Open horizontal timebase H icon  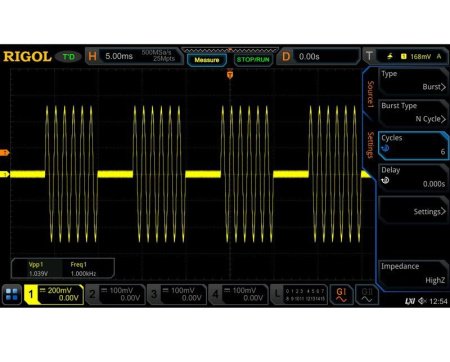92,56
